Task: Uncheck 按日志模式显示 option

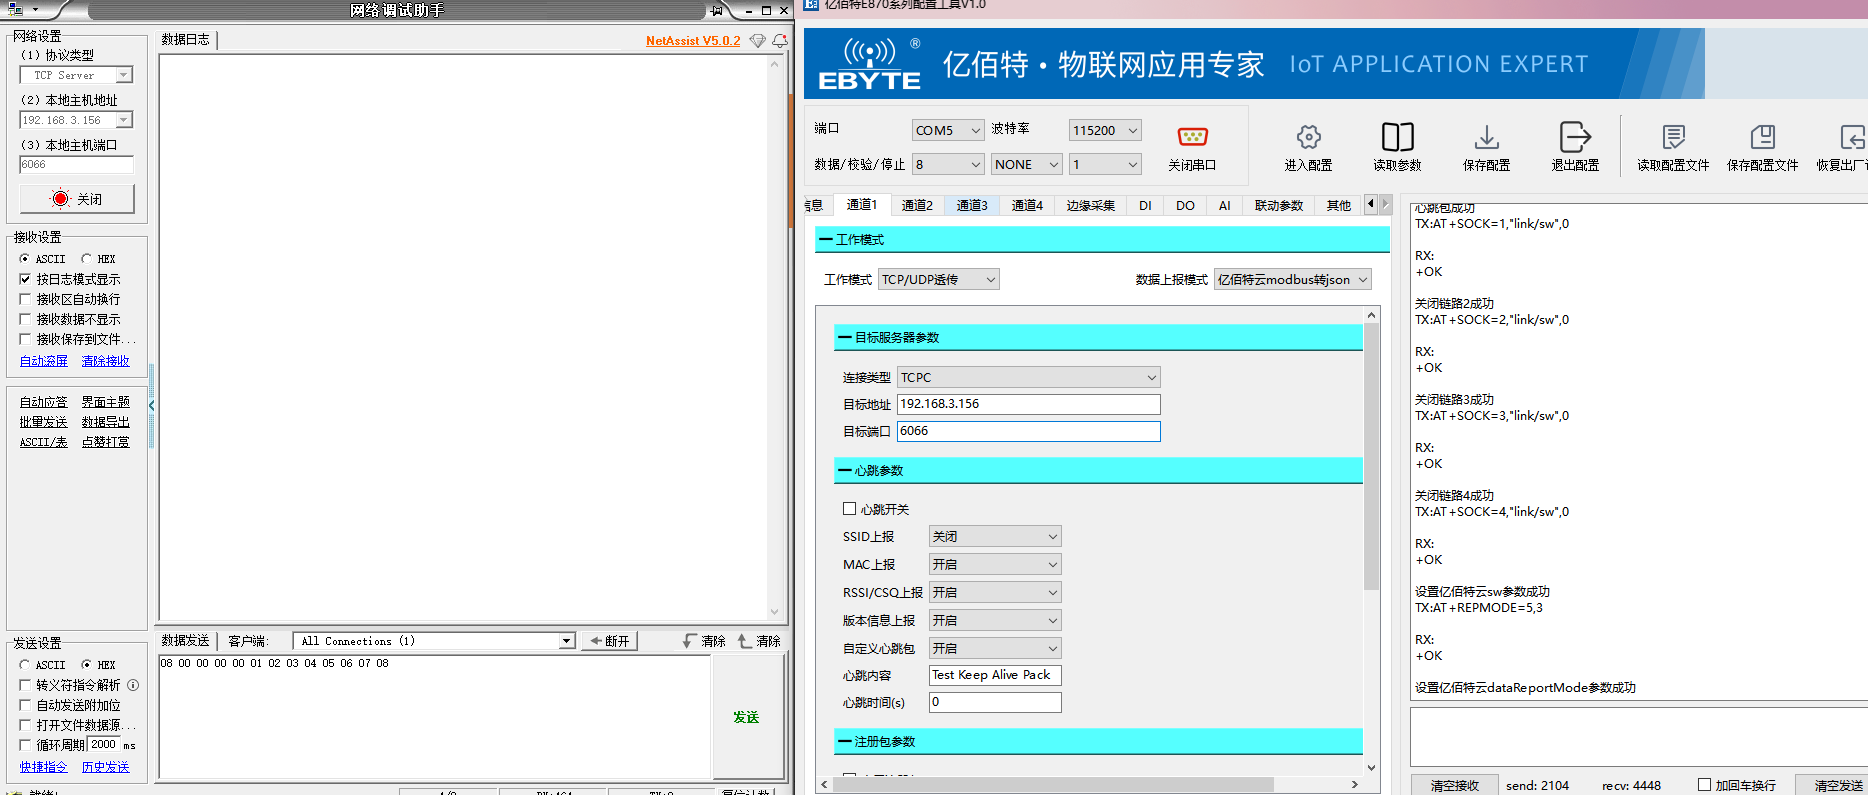Action: 26,279
